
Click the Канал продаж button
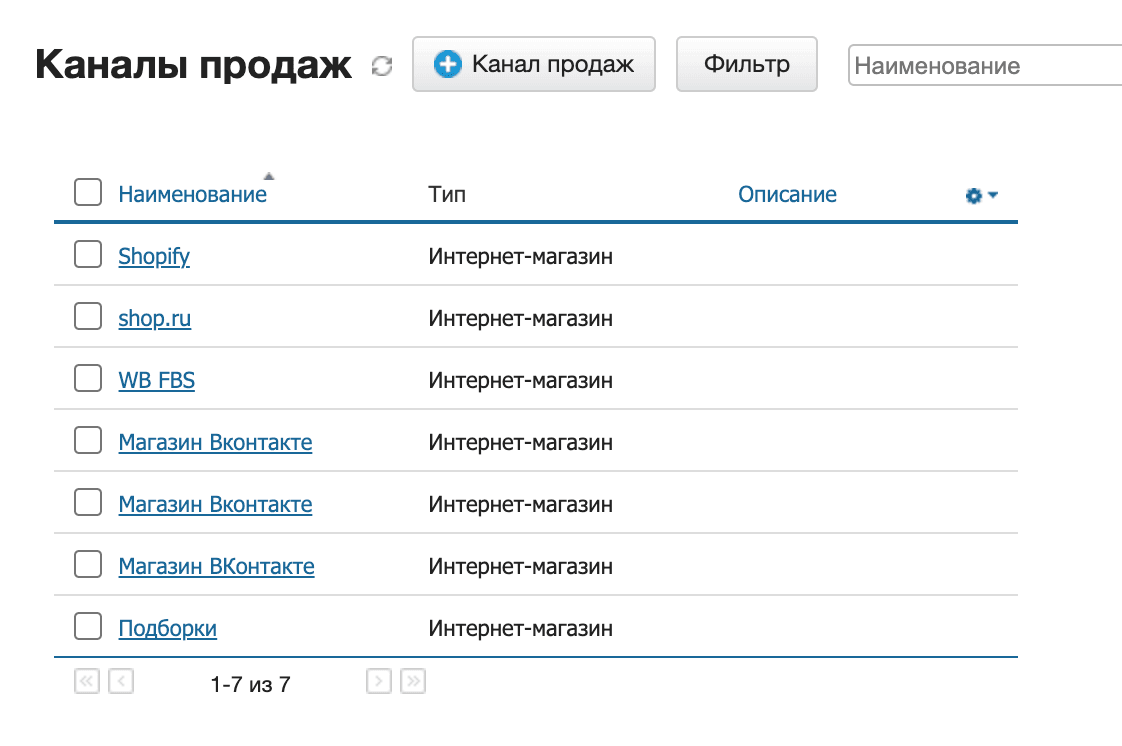tap(534, 64)
